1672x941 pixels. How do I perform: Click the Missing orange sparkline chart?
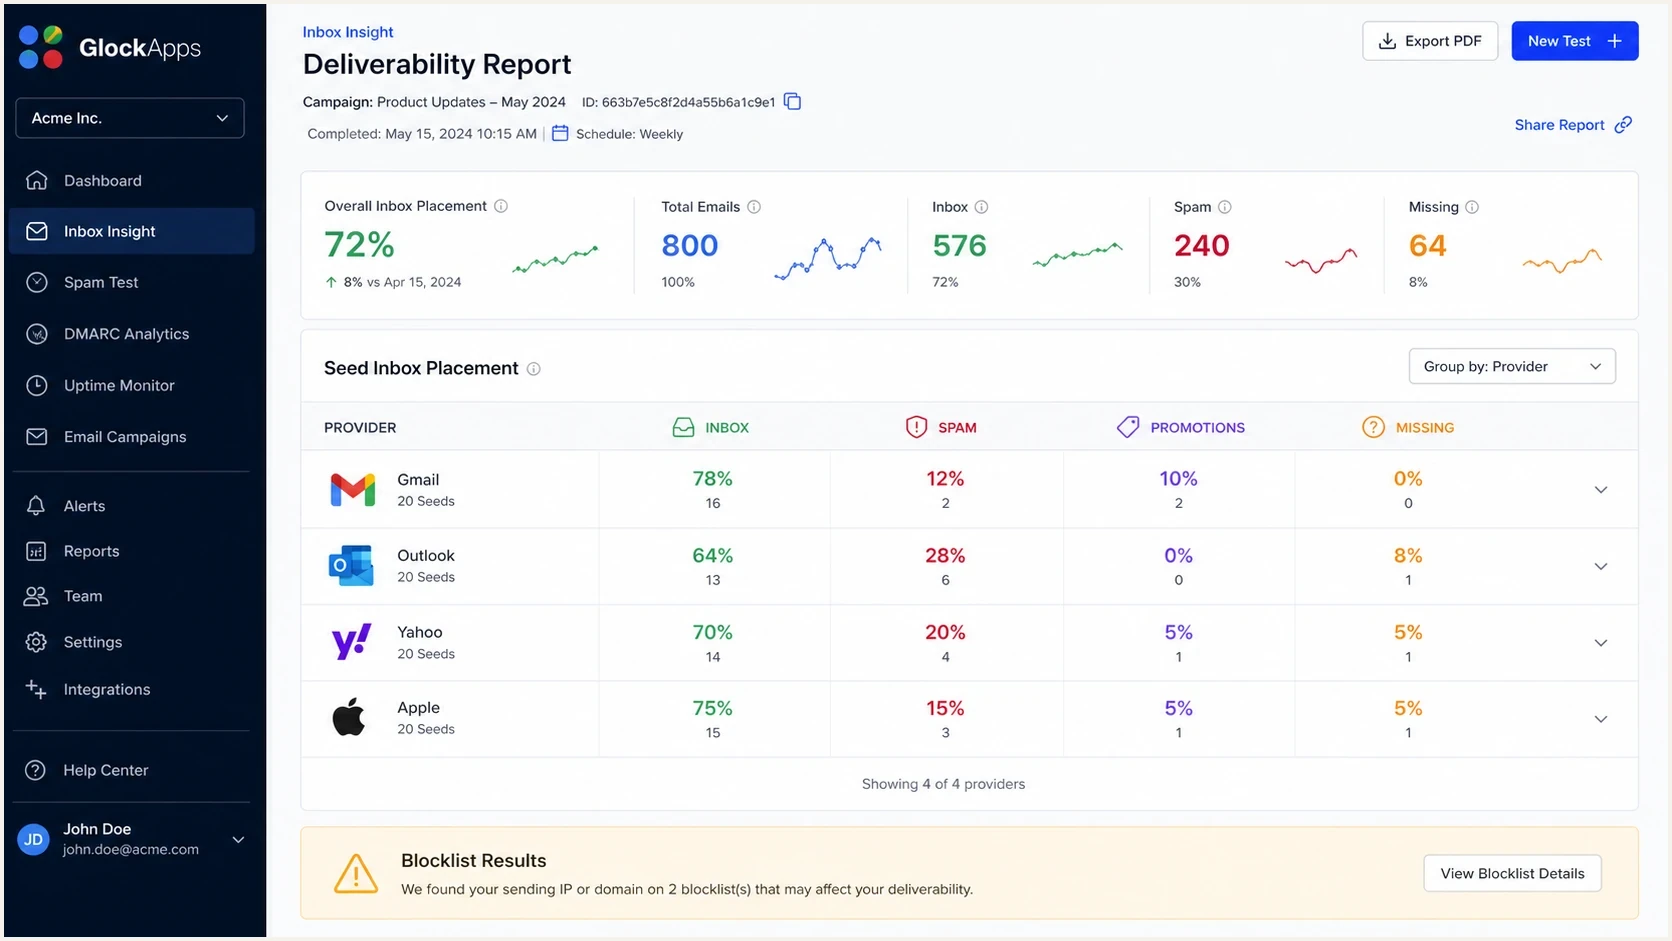click(1562, 260)
